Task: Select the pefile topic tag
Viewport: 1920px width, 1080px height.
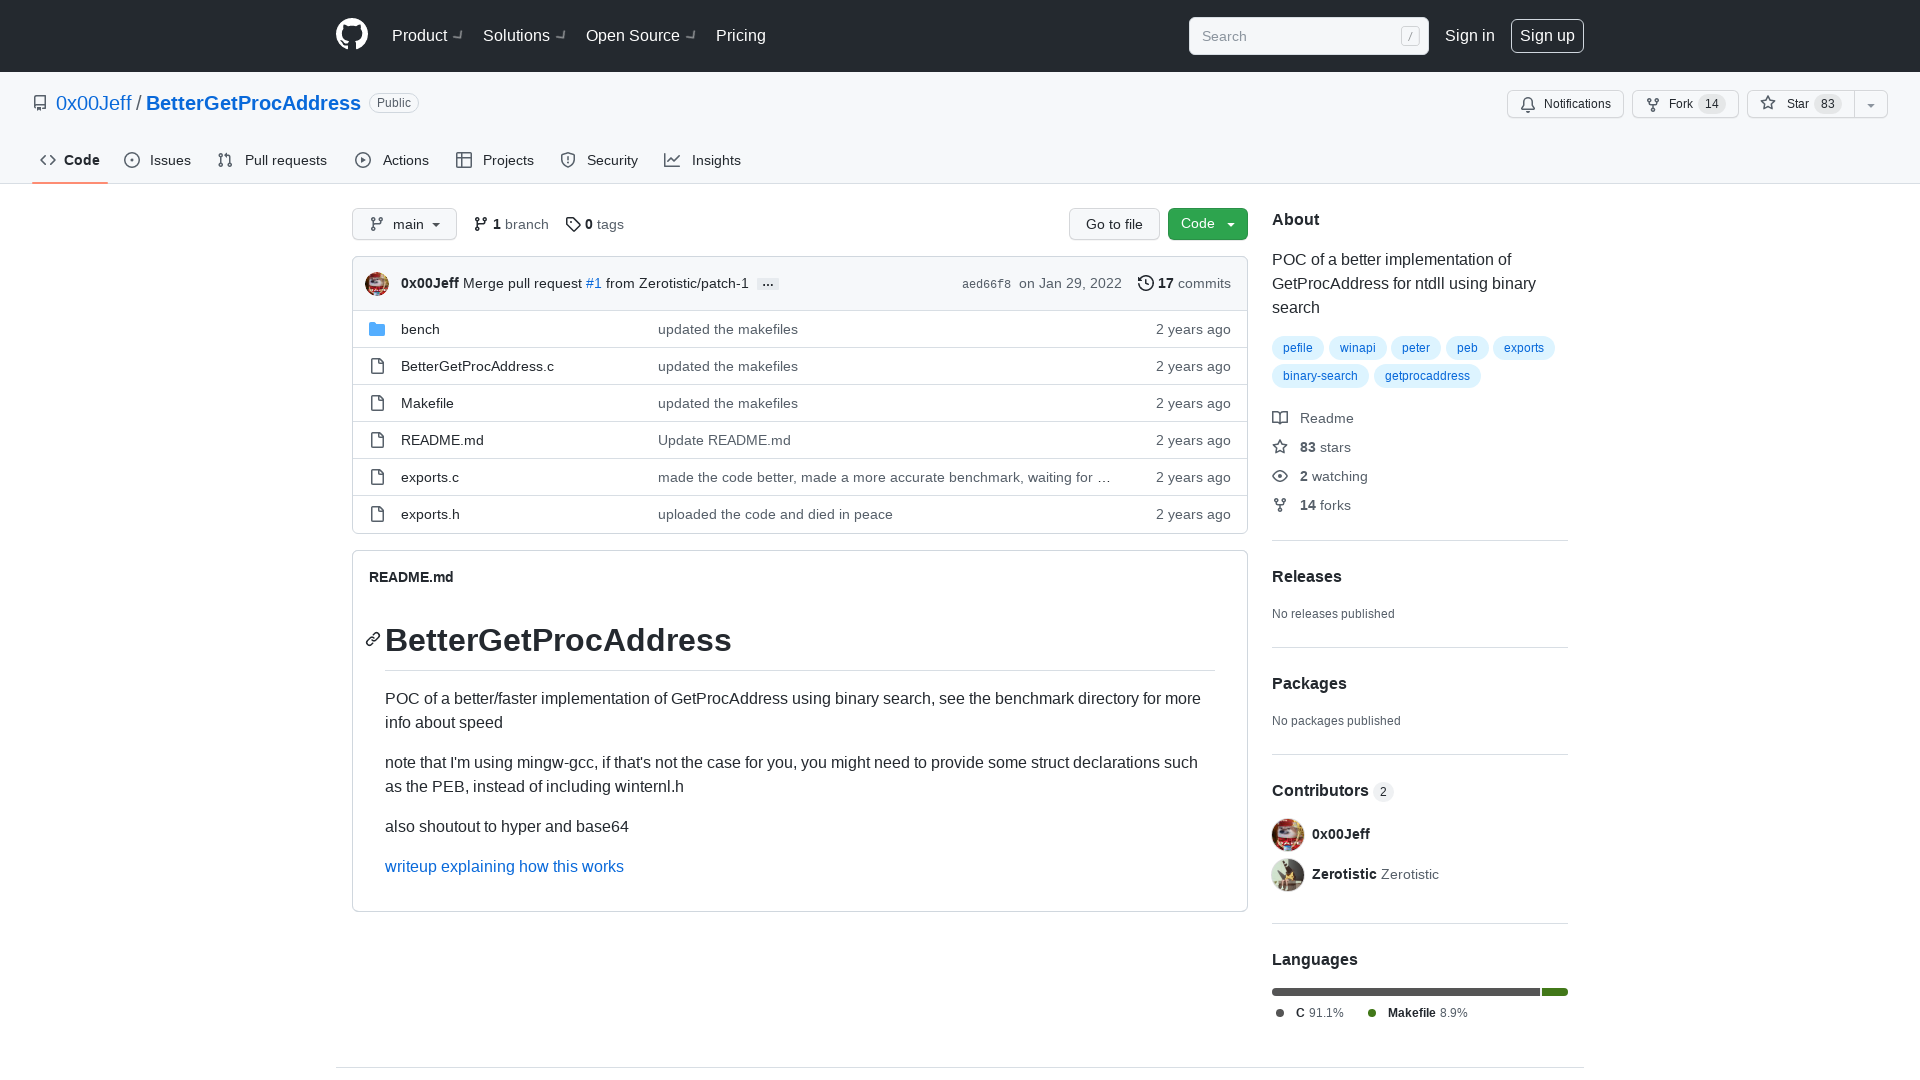Action: [1297, 348]
